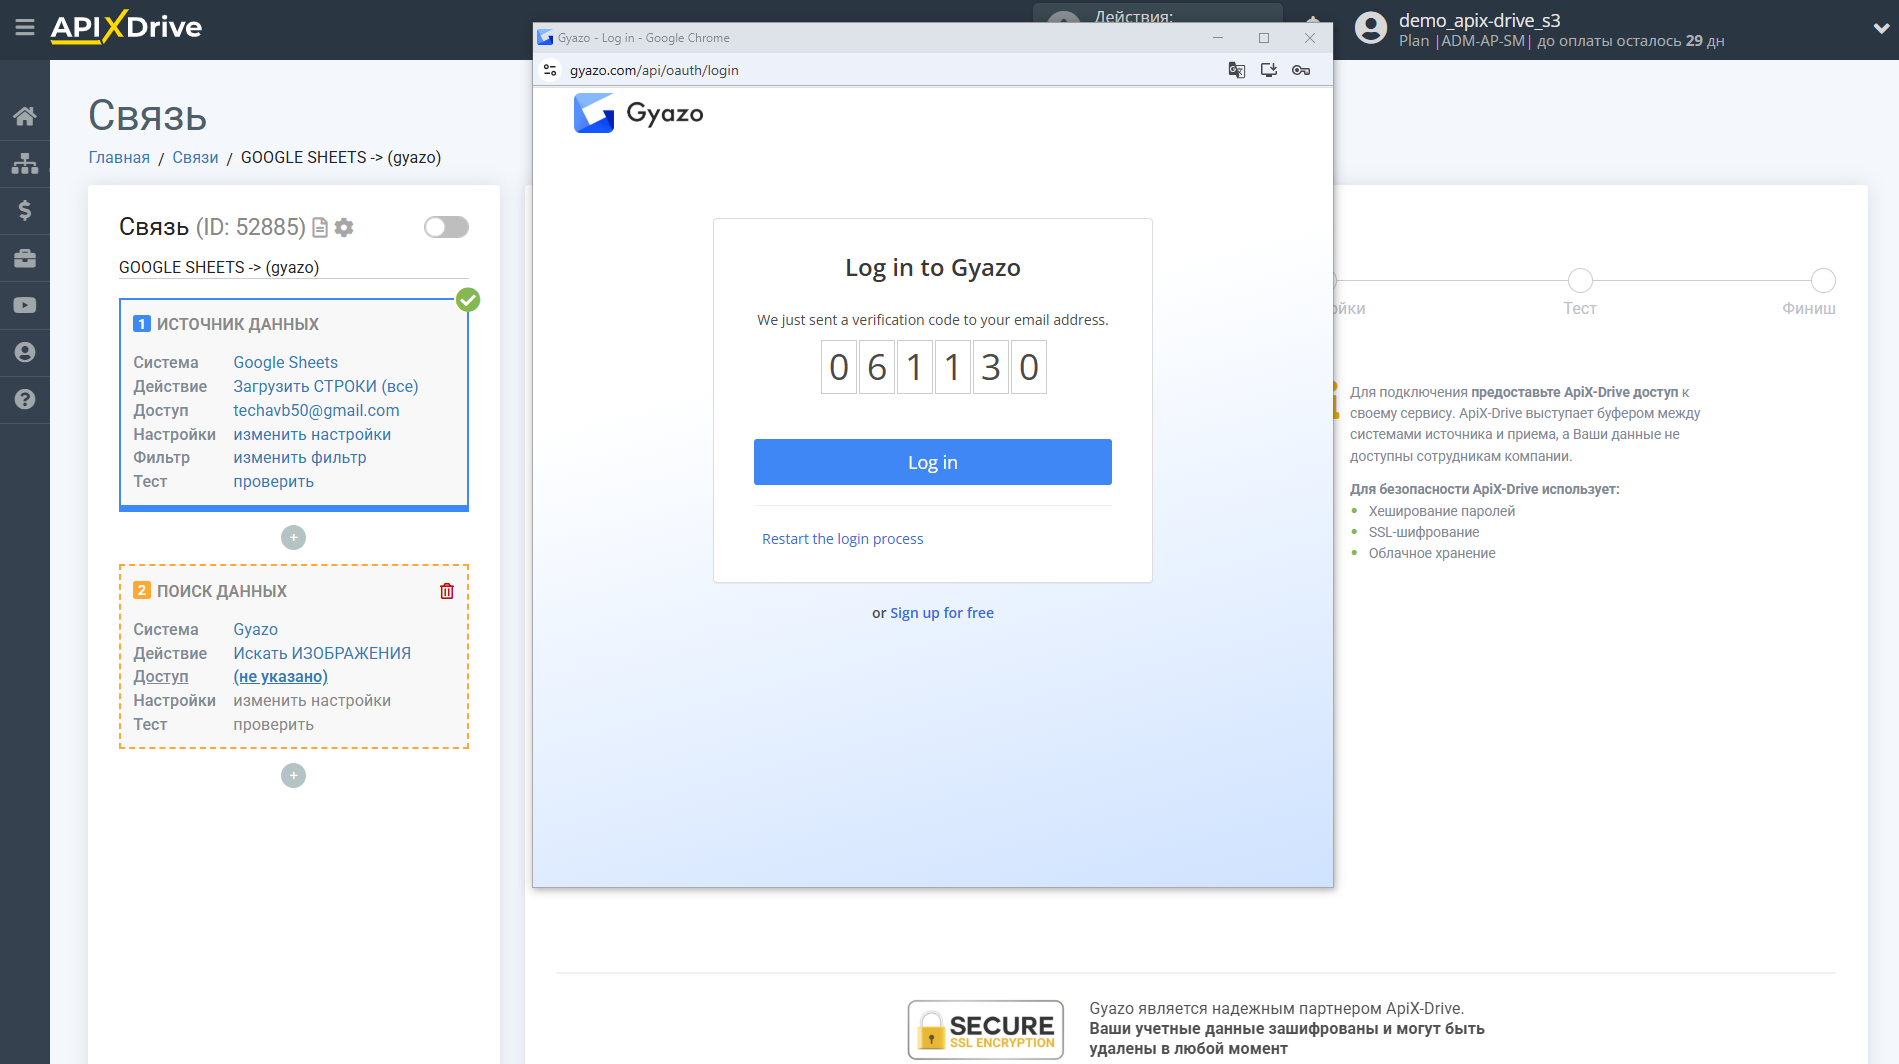The width and height of the screenshot is (1899, 1064).
Task: Open connection settings gear icon
Action: tap(344, 227)
